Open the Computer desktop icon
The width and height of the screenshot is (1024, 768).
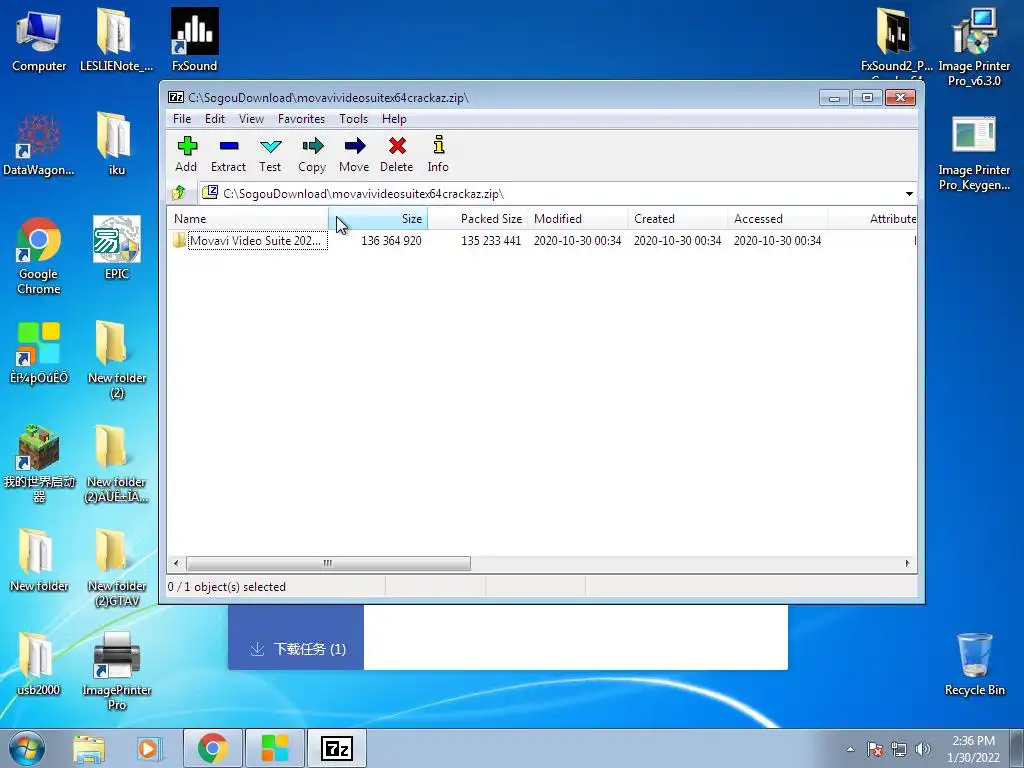pyautogui.click(x=39, y=40)
